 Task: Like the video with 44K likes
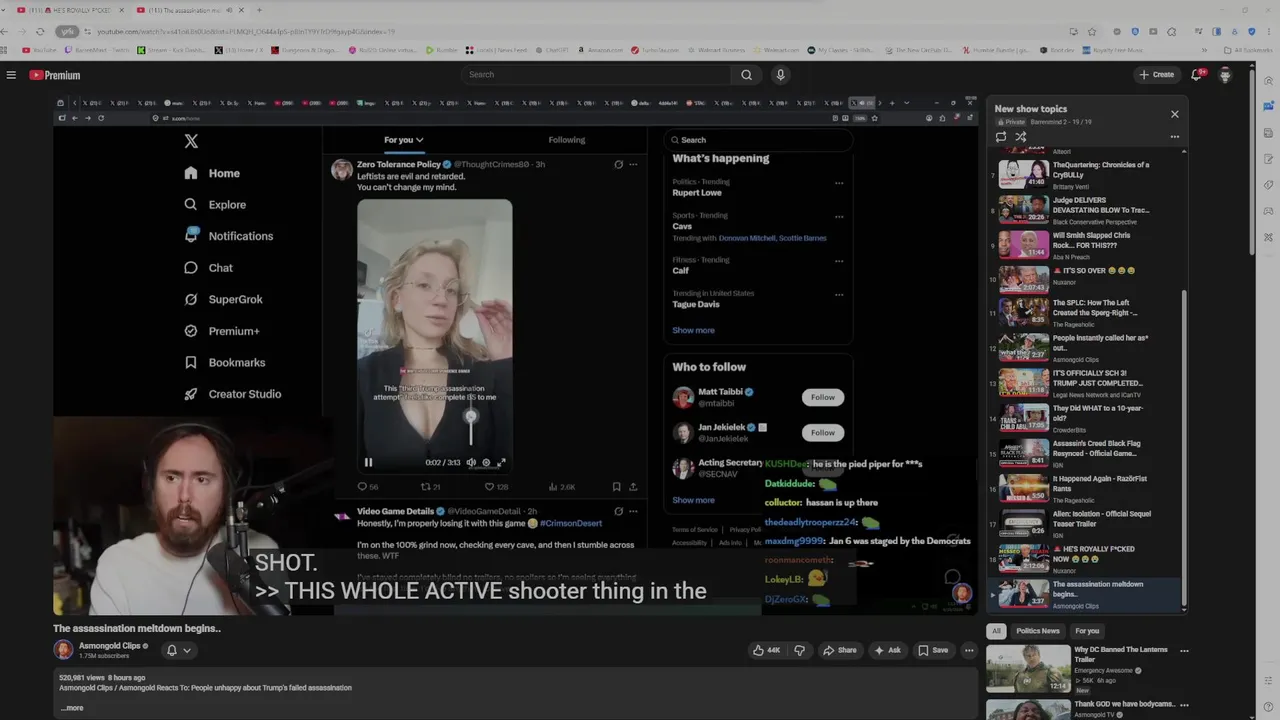[x=767, y=650]
